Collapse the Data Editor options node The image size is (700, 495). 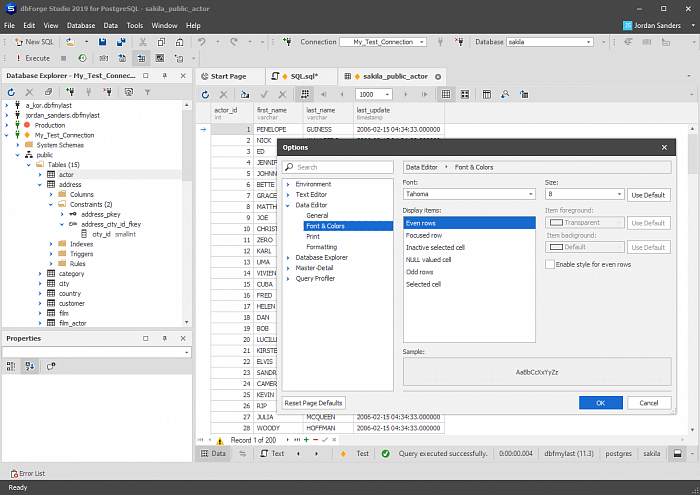288,205
